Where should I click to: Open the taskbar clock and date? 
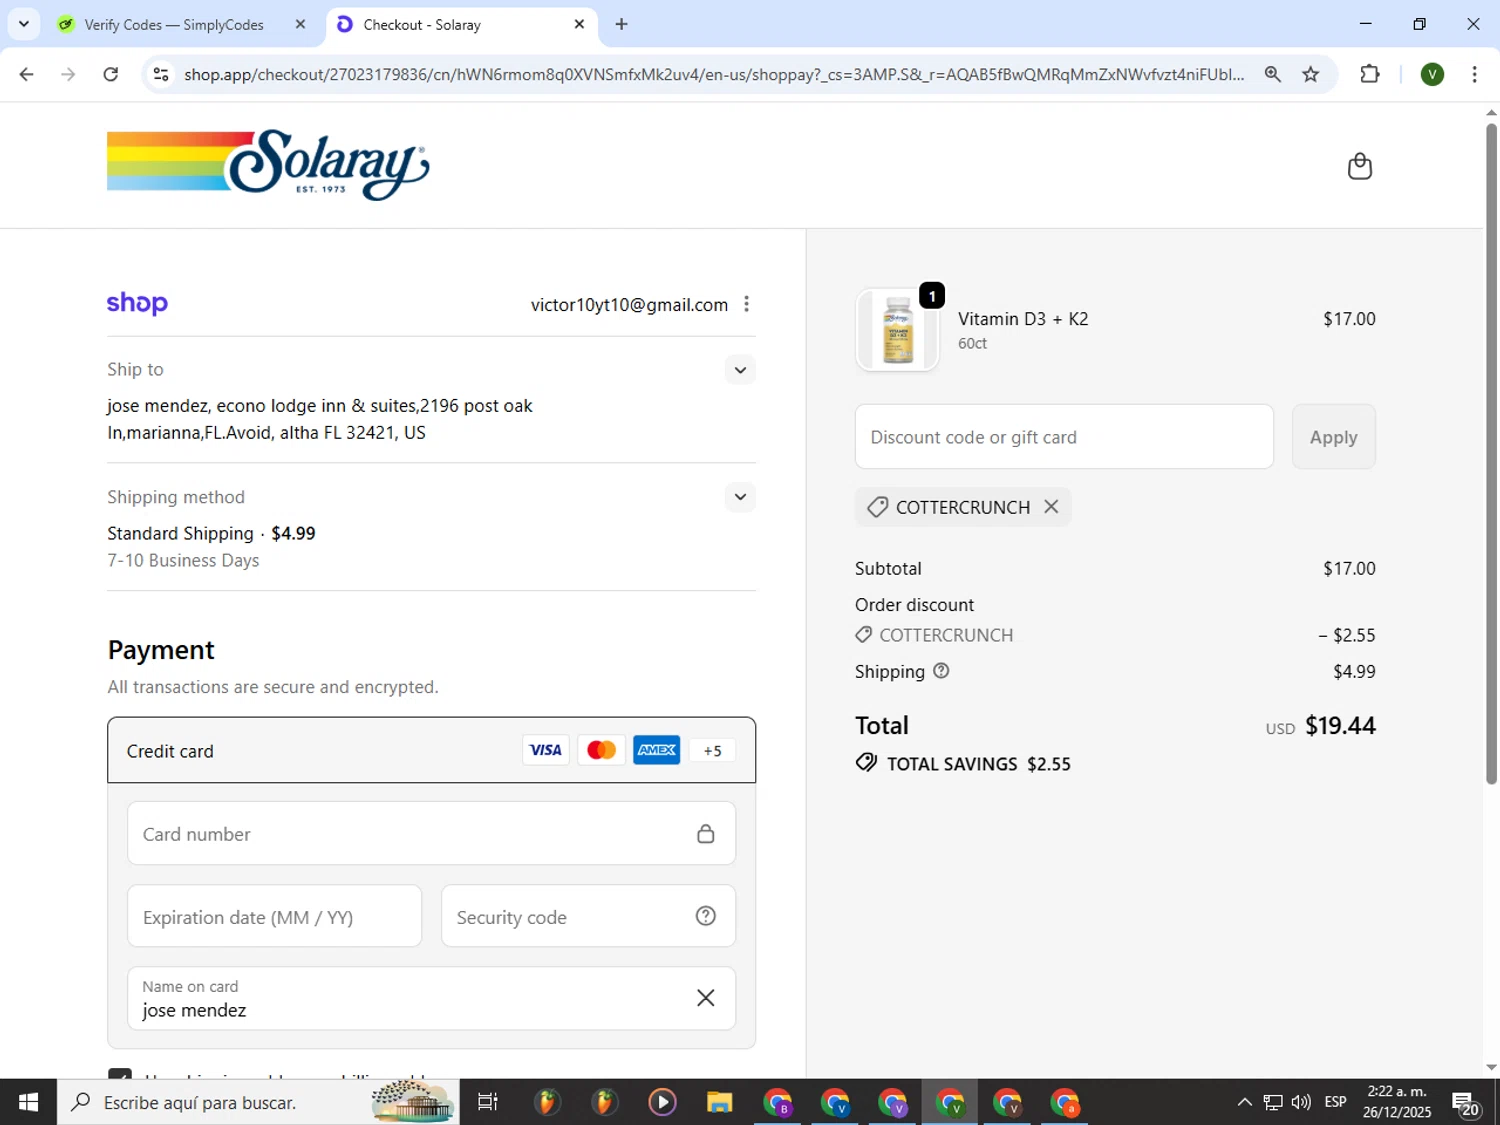1397,1102
